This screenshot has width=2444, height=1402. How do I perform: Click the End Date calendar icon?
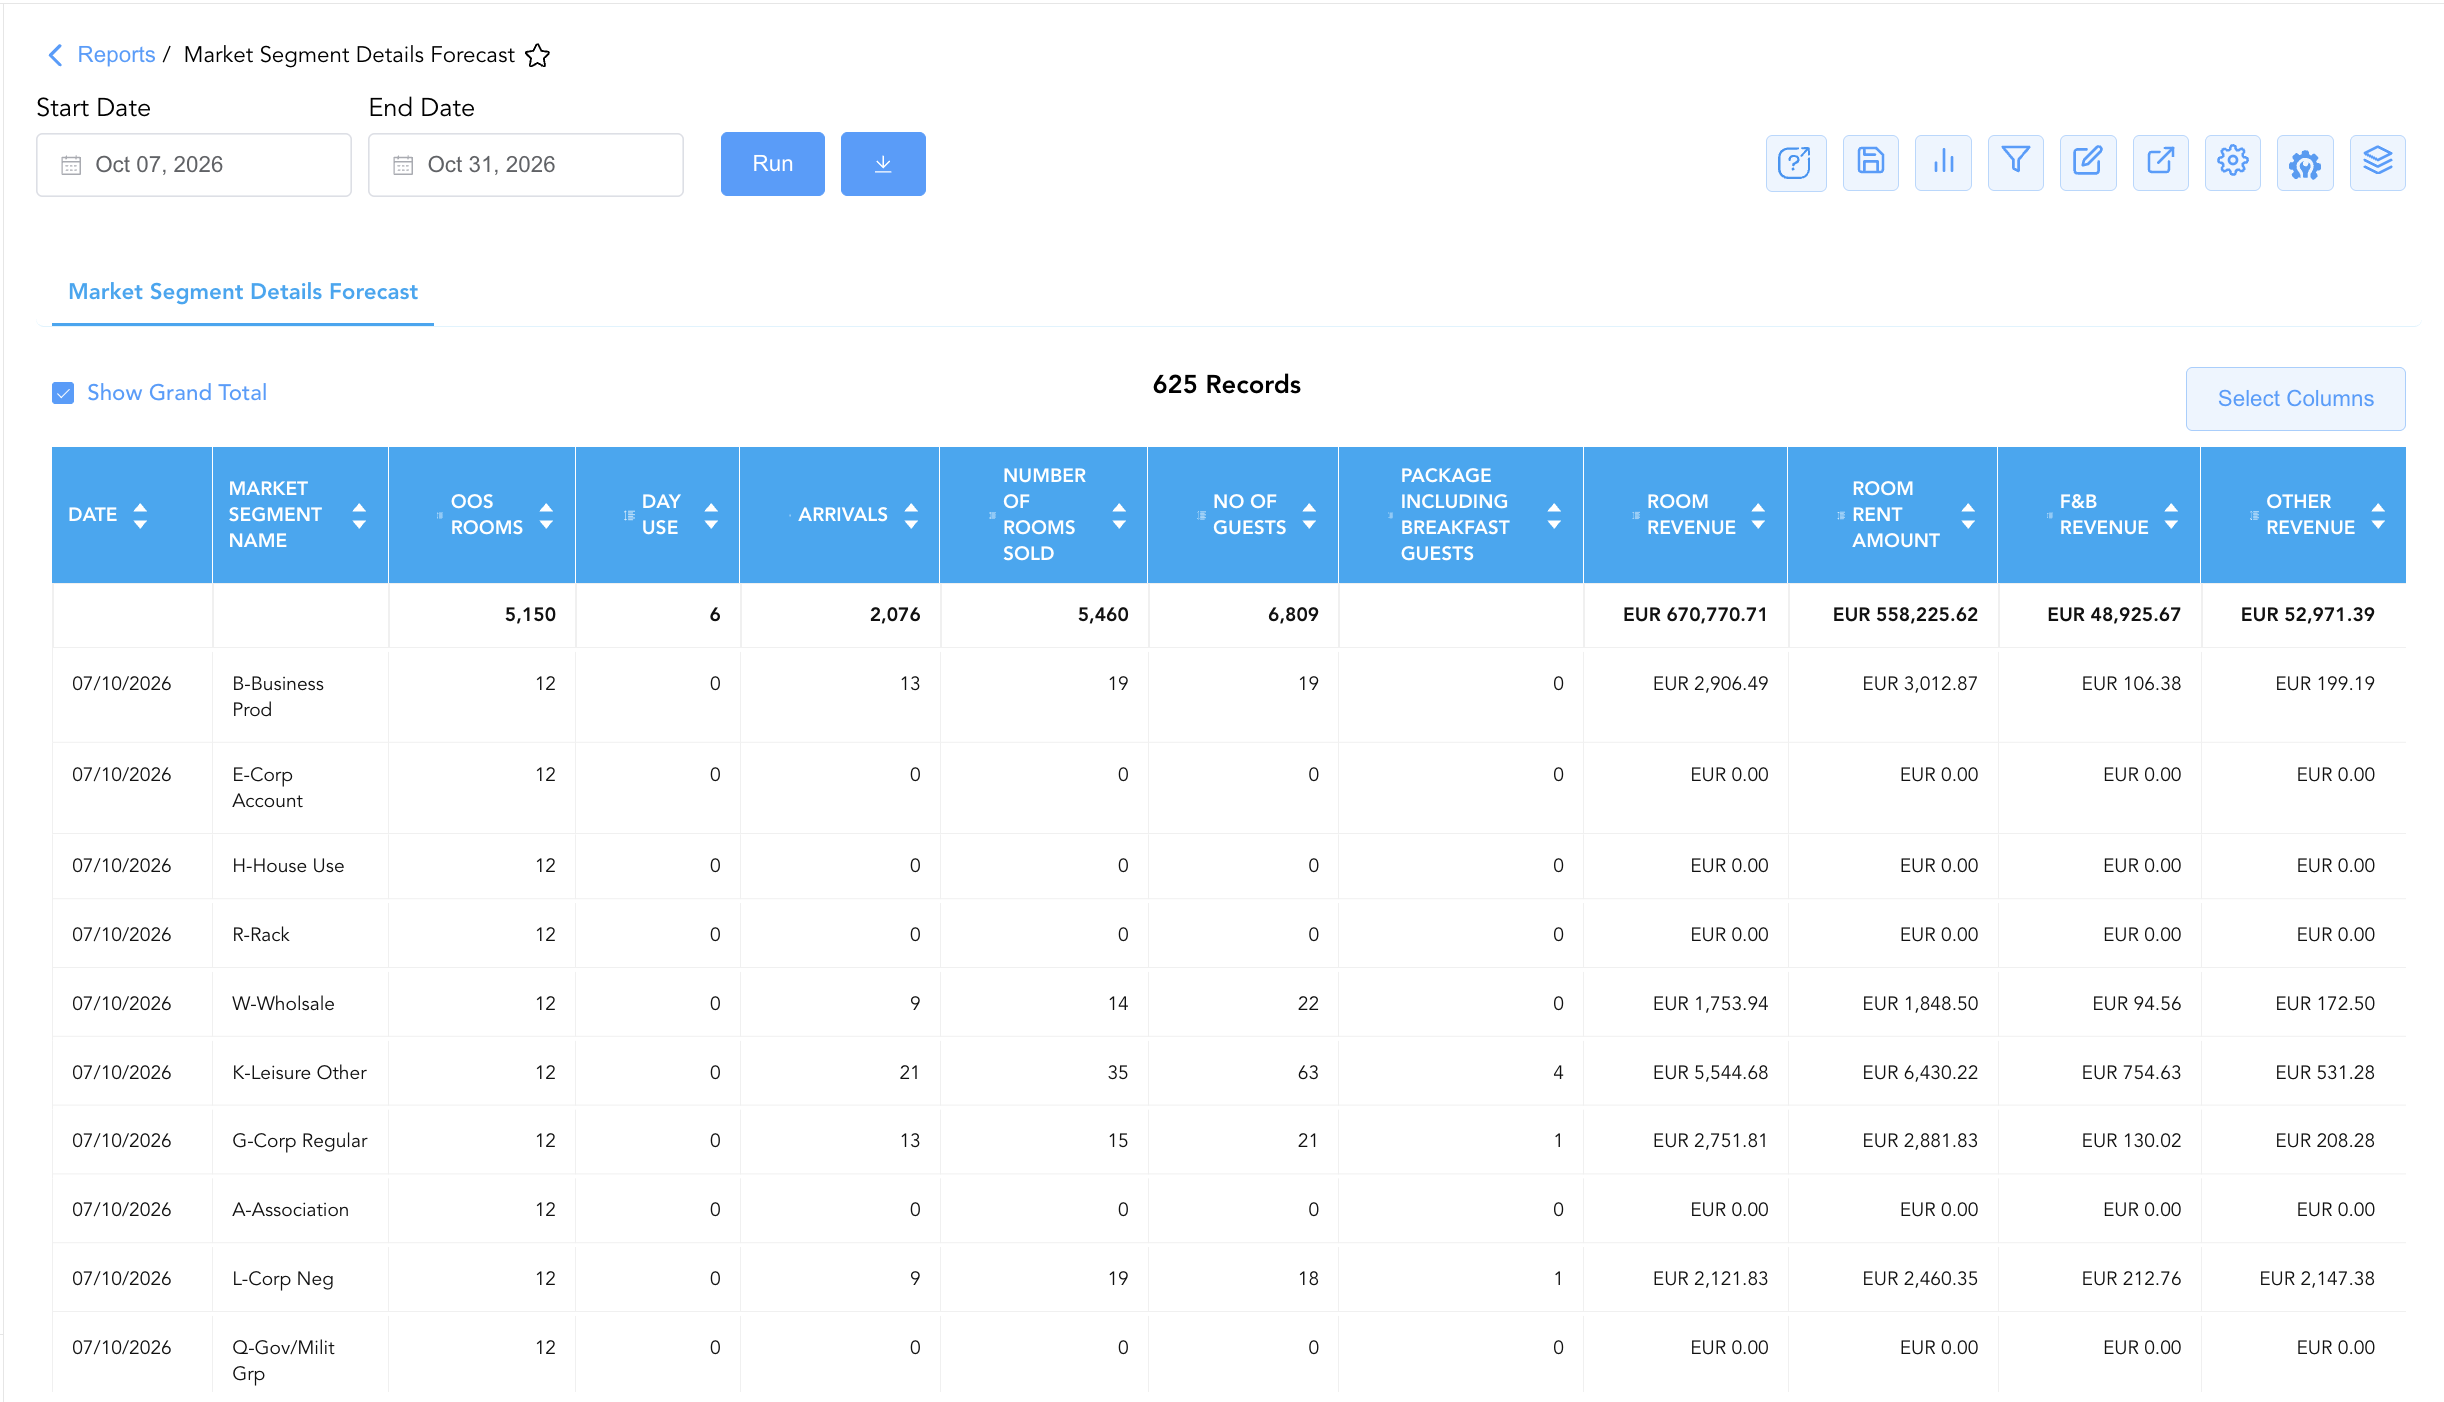(403, 165)
